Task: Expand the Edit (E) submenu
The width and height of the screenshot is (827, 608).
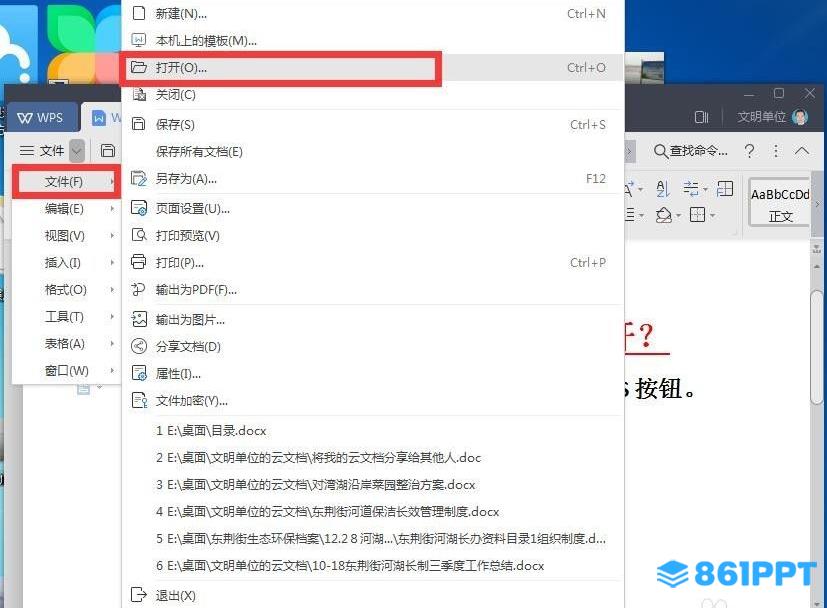Action: (x=66, y=209)
